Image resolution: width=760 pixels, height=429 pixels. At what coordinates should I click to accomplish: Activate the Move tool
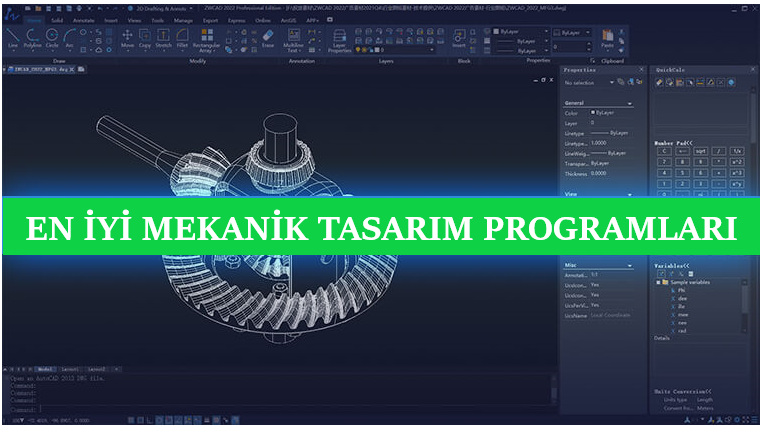click(x=127, y=37)
